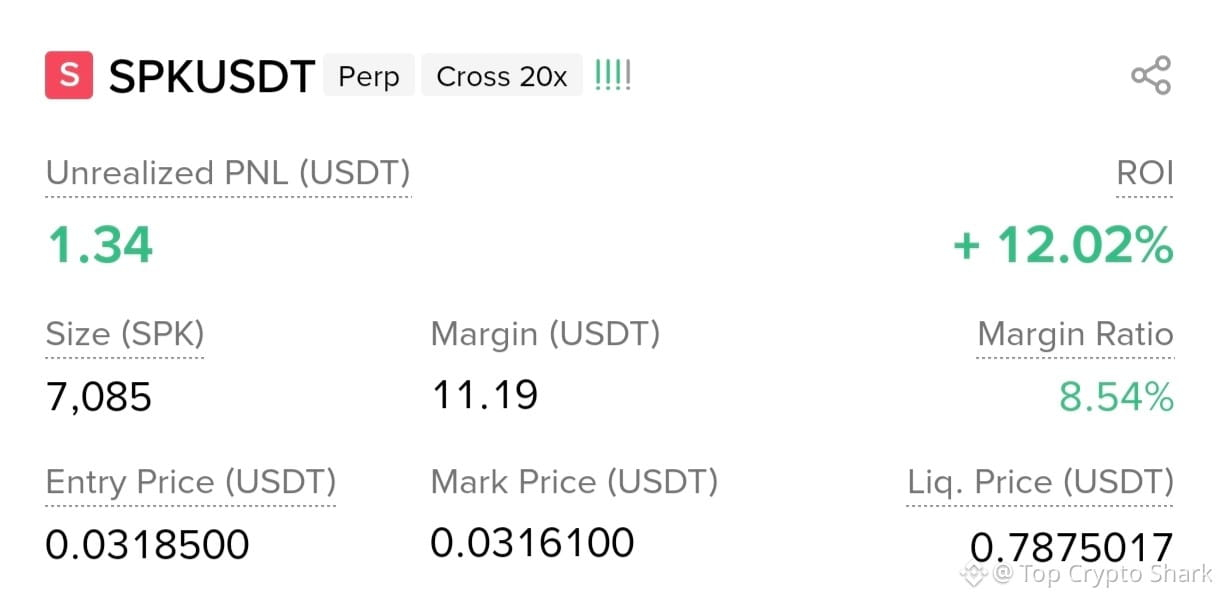This screenshot has width=1220, height=598.
Task: Tap the green exclamation-bar indicator
Action: click(x=612, y=76)
